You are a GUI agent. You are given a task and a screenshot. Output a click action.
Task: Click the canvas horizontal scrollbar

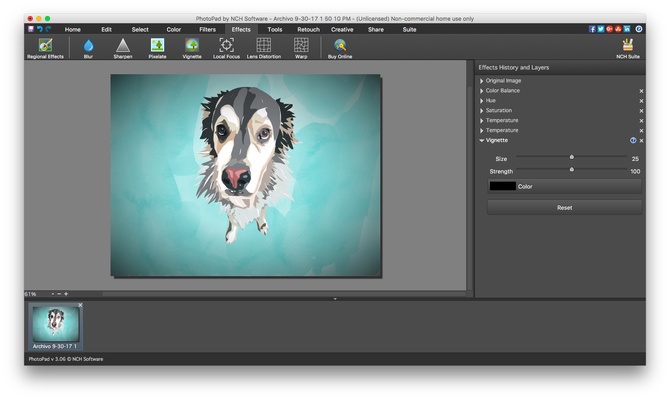click(x=284, y=294)
